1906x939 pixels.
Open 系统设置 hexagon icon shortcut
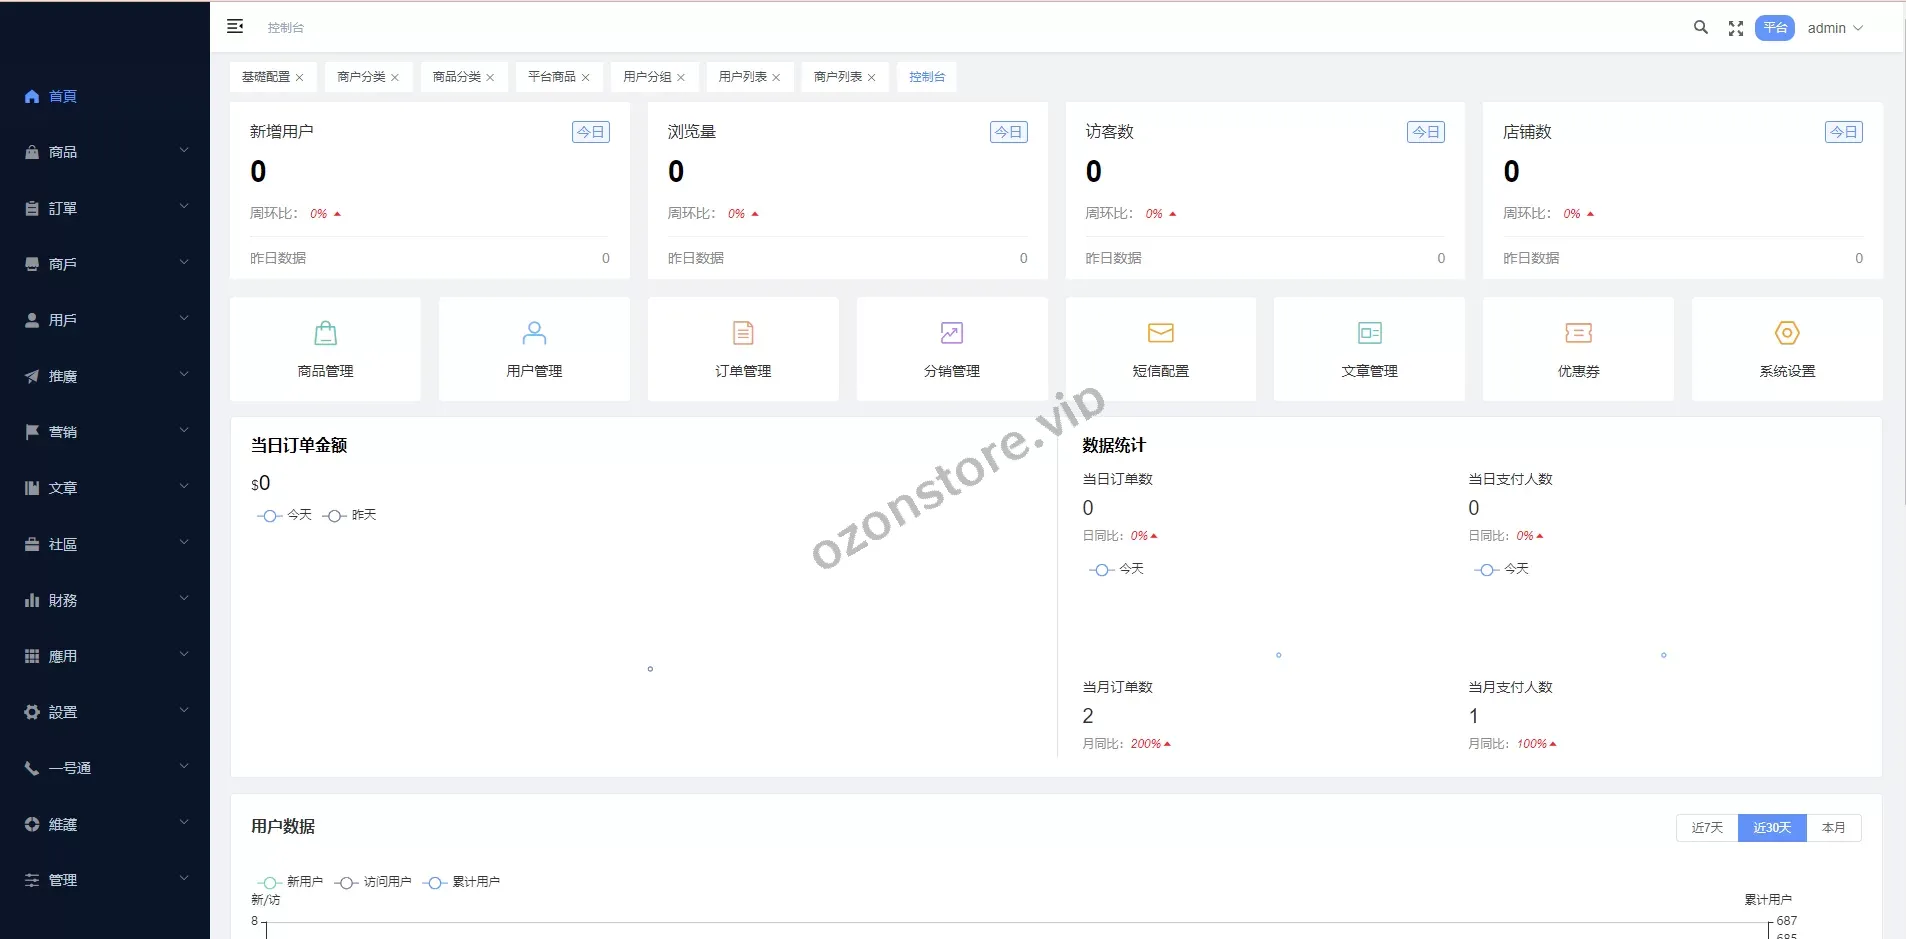(x=1787, y=333)
